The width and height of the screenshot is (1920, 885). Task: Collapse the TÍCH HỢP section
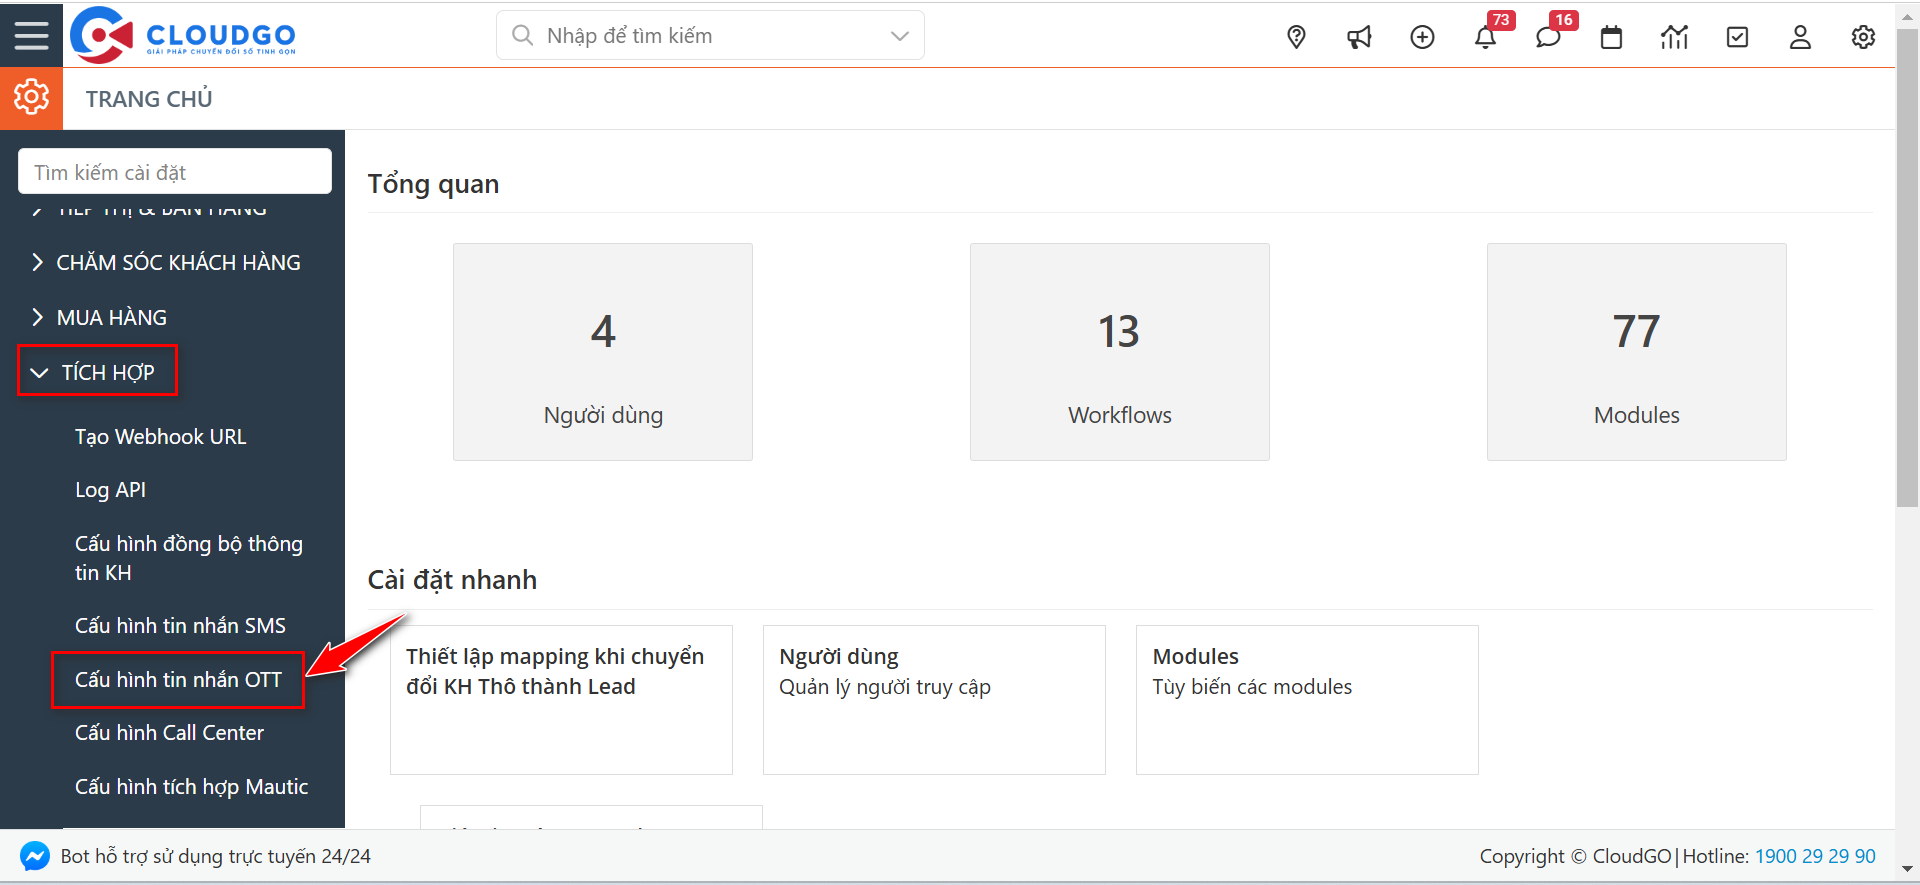click(x=97, y=372)
